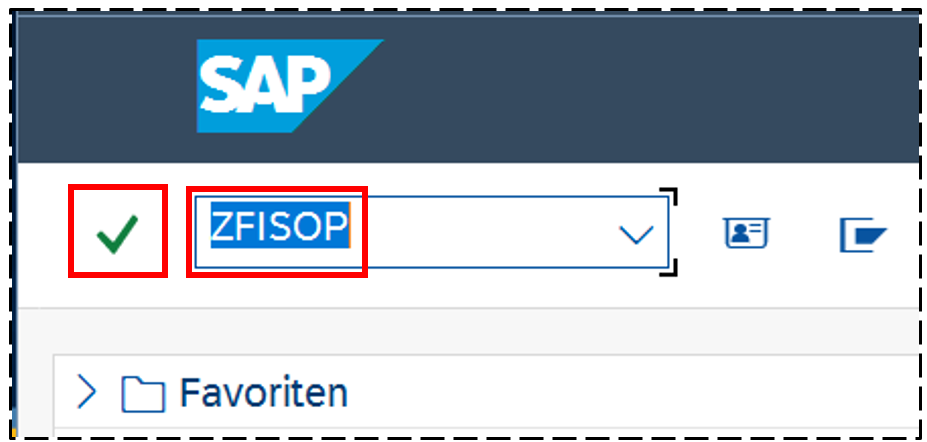The height and width of the screenshot is (442, 927).
Task: Click the SAP logo in the header
Action: pyautogui.click(x=290, y=86)
